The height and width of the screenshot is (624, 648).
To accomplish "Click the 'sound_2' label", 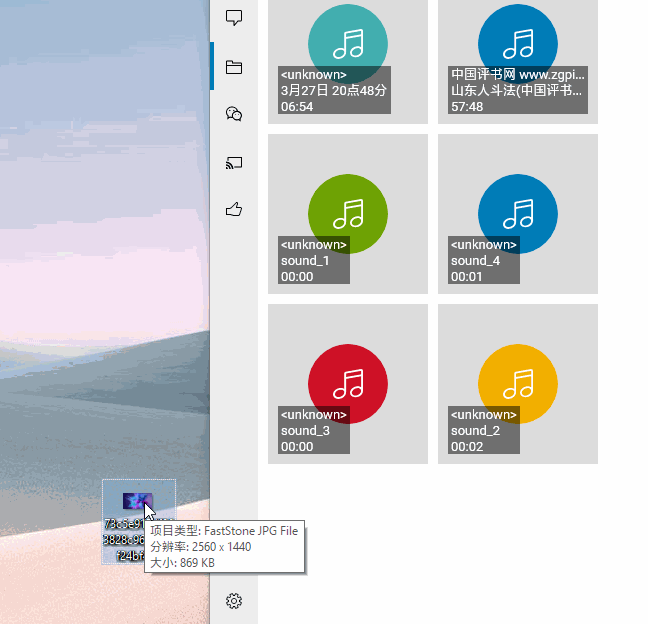I will pyautogui.click(x=475, y=431).
